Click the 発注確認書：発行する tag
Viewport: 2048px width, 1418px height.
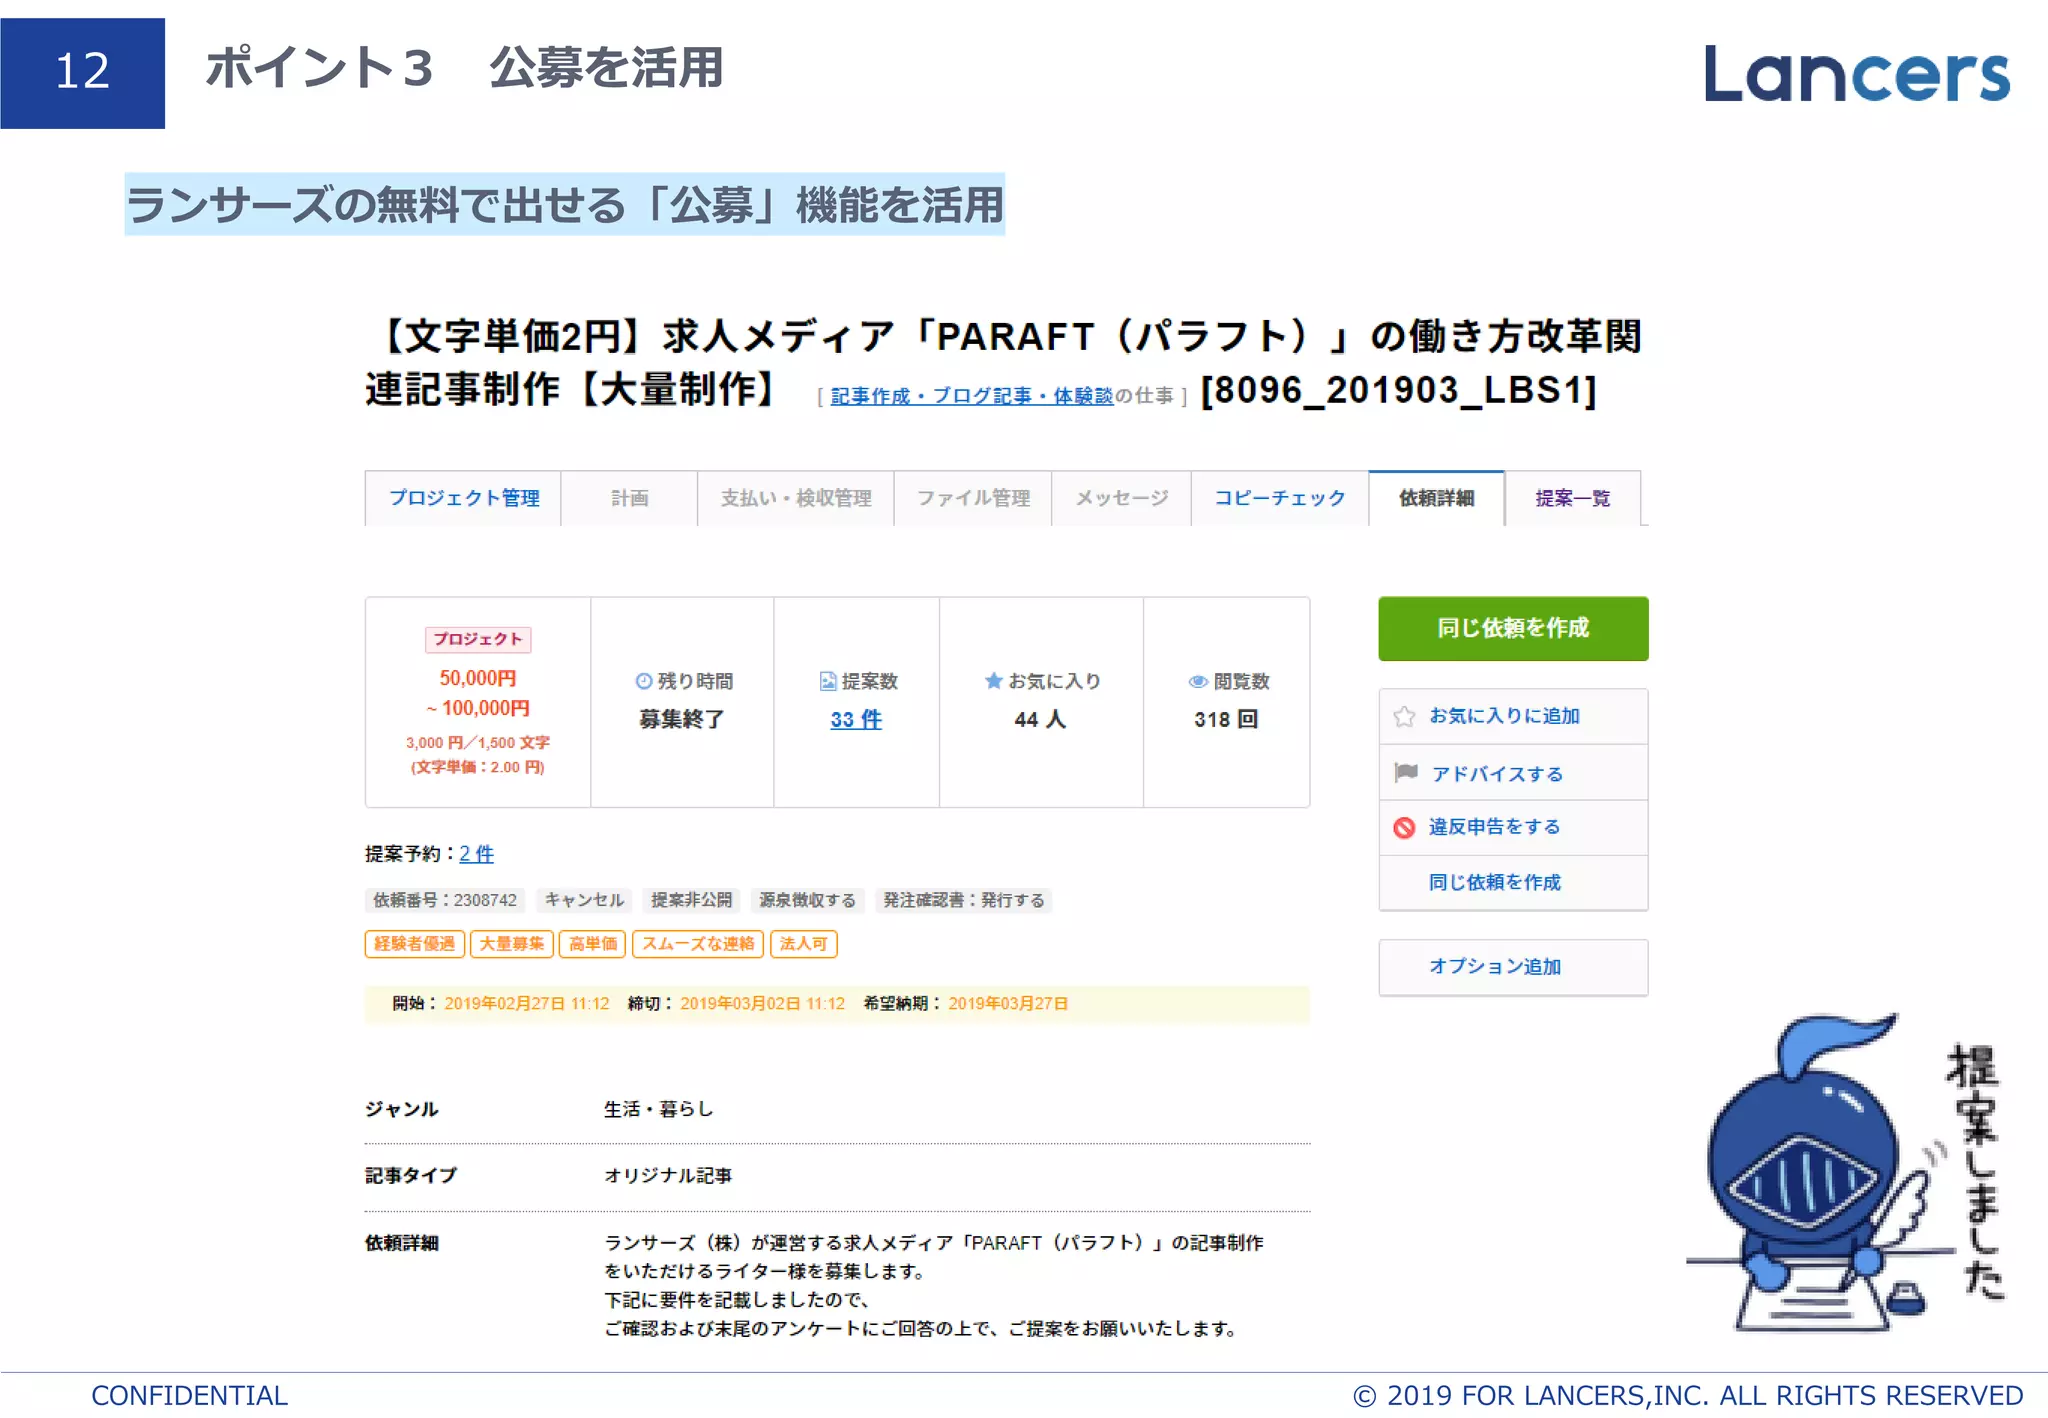pyautogui.click(x=964, y=900)
